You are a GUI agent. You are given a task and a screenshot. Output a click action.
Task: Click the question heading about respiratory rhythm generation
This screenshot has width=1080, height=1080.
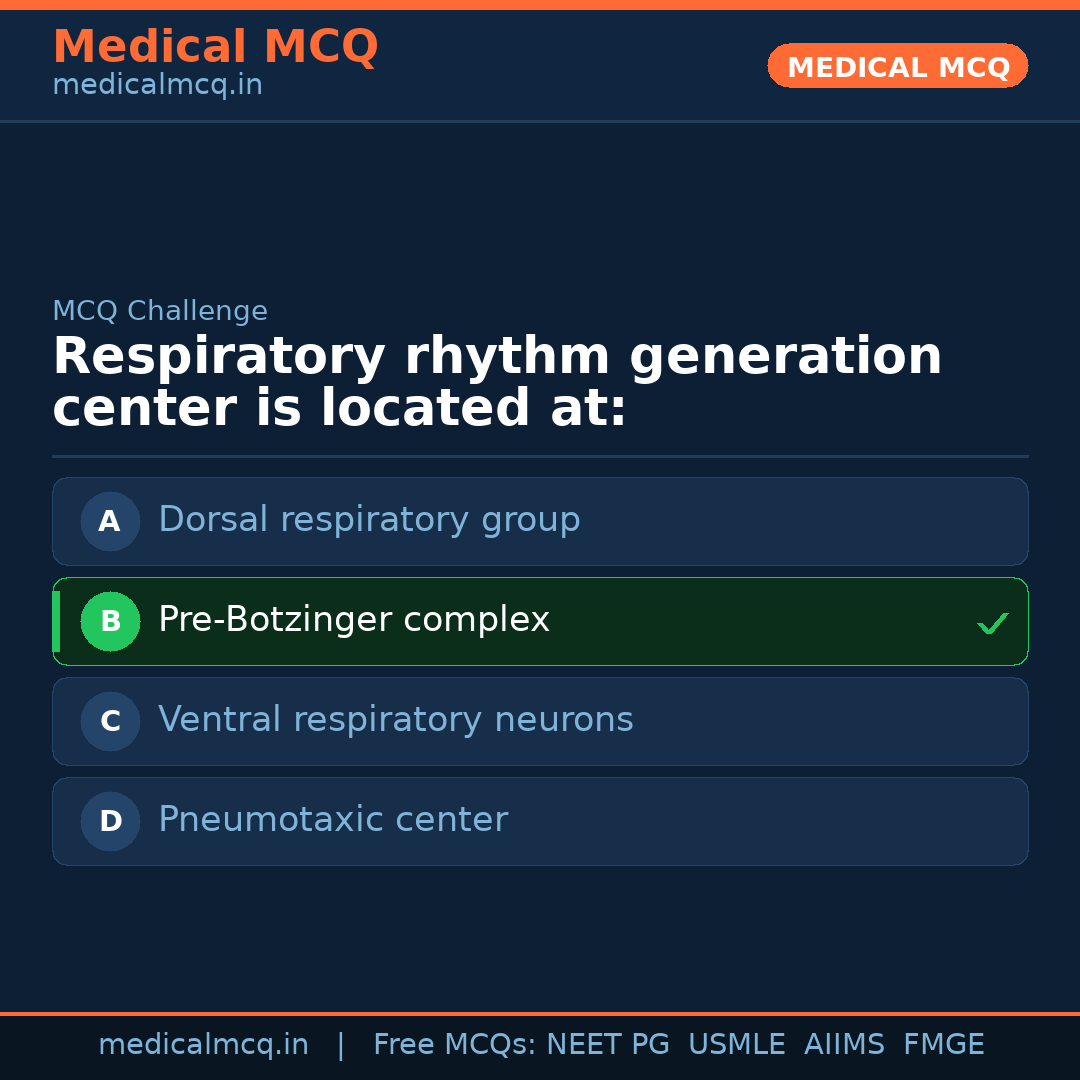(497, 383)
